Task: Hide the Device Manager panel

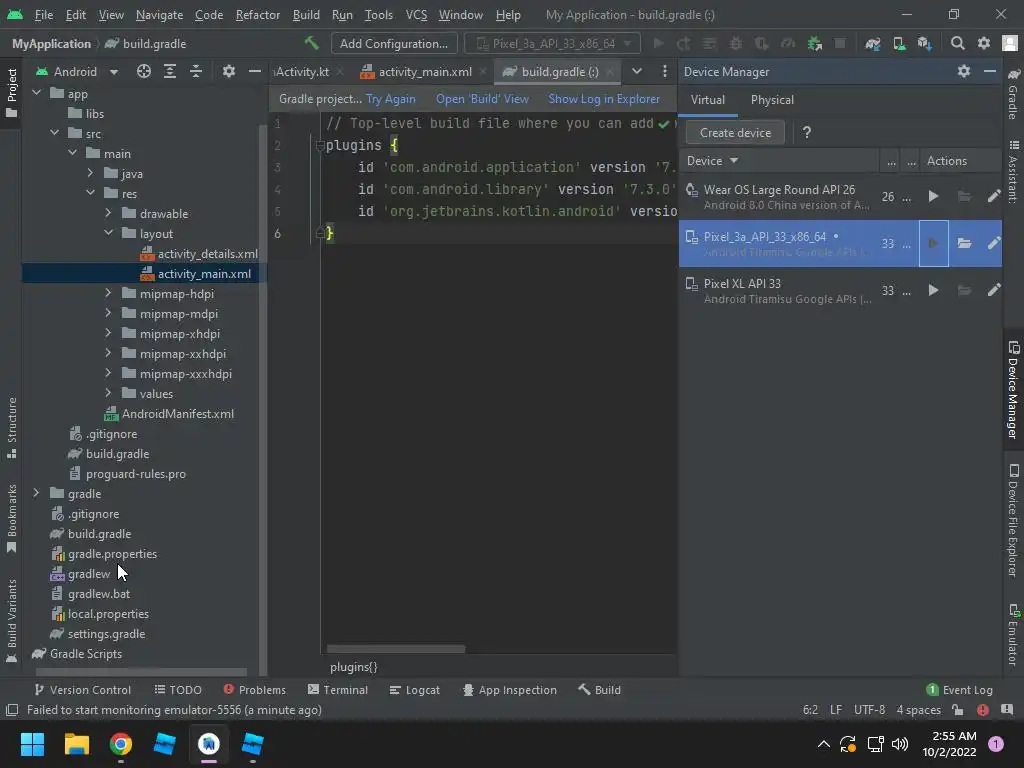Action: [990, 71]
